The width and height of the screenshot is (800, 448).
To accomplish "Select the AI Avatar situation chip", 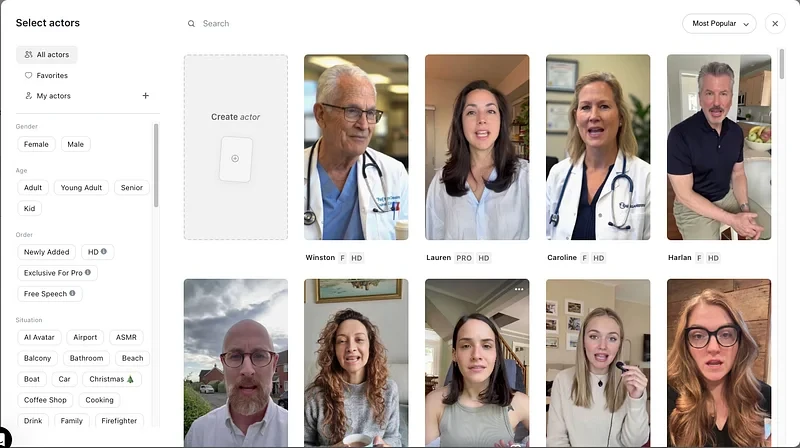I will pyautogui.click(x=39, y=337).
